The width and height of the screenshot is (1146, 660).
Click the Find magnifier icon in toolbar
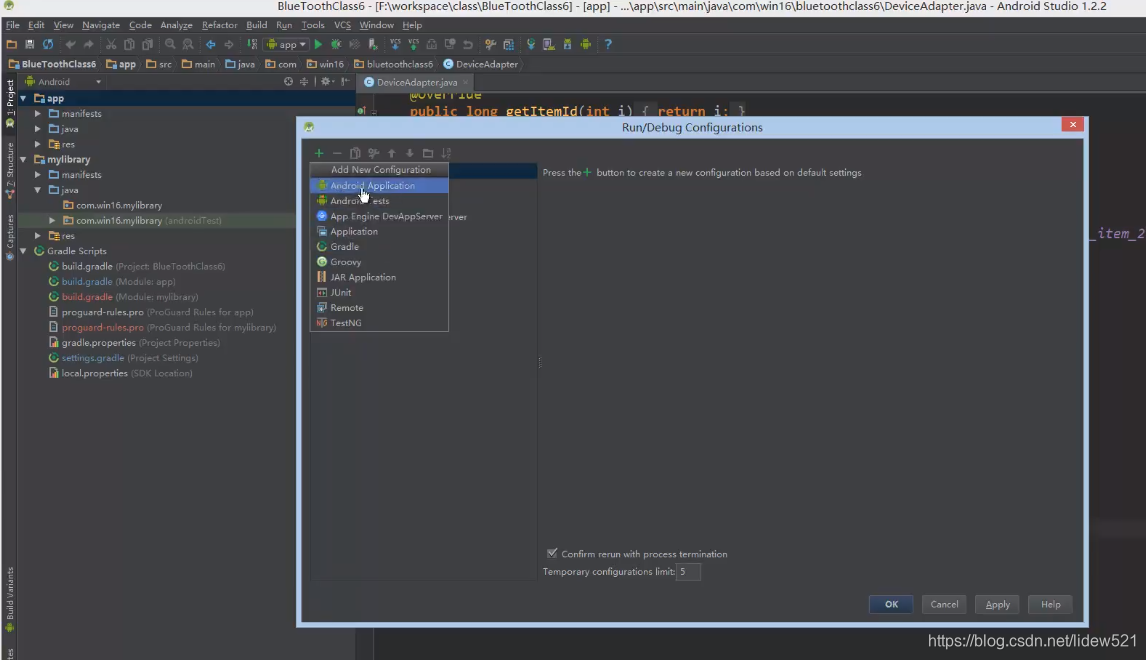click(170, 45)
